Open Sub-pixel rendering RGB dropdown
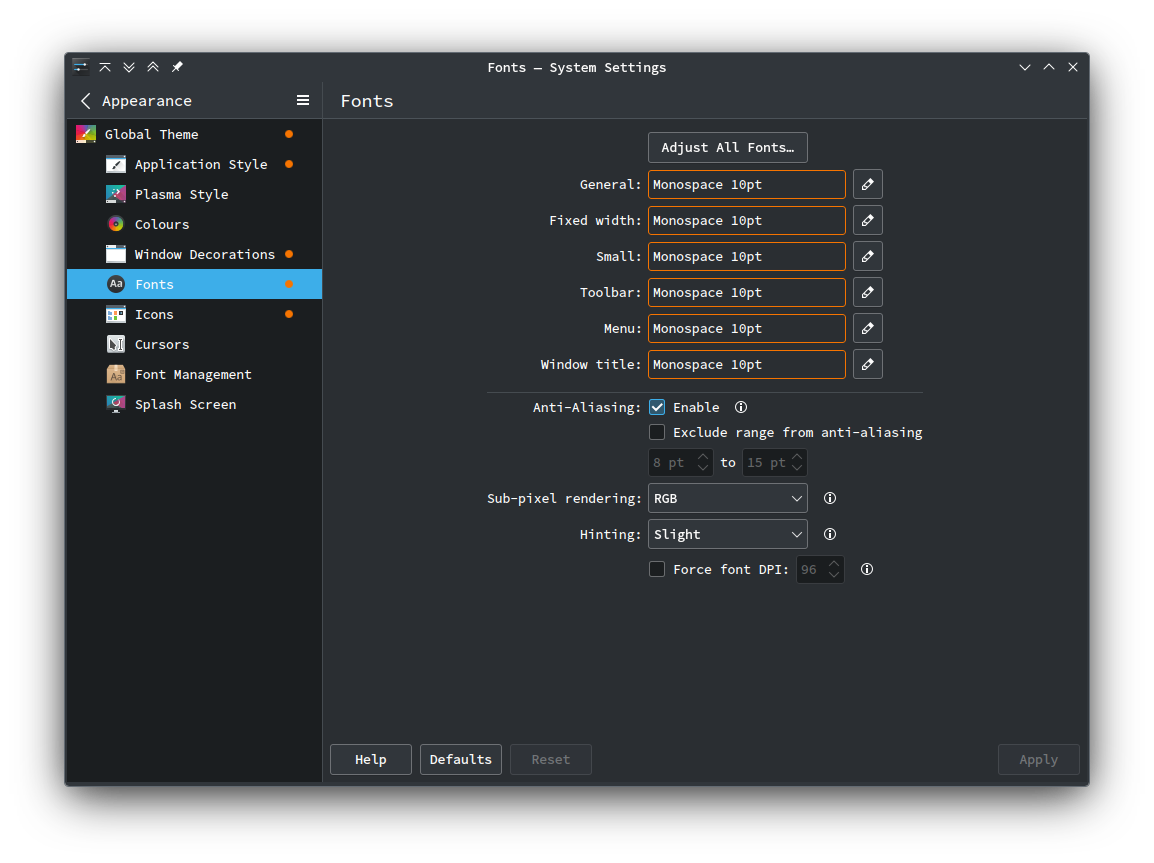 coord(728,499)
